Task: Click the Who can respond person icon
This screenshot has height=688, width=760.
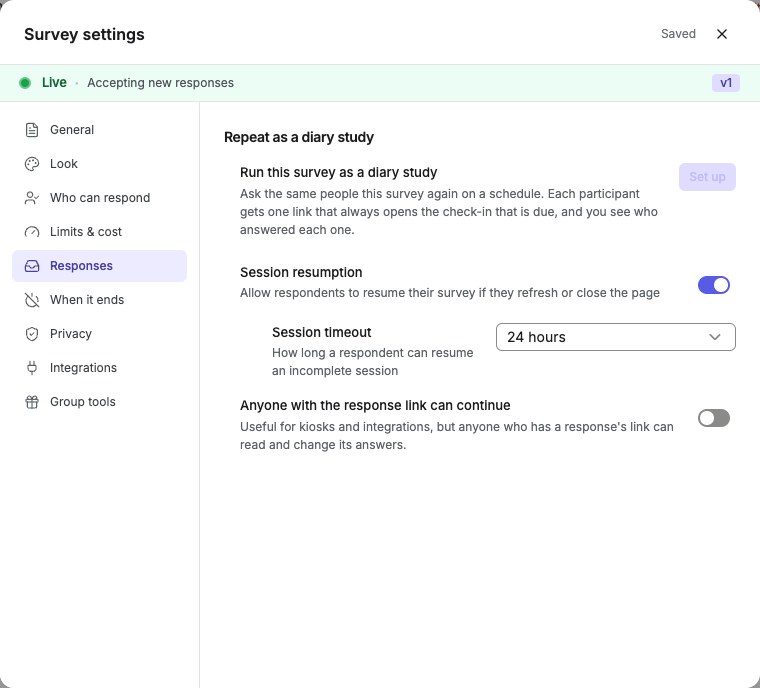Action: point(32,198)
